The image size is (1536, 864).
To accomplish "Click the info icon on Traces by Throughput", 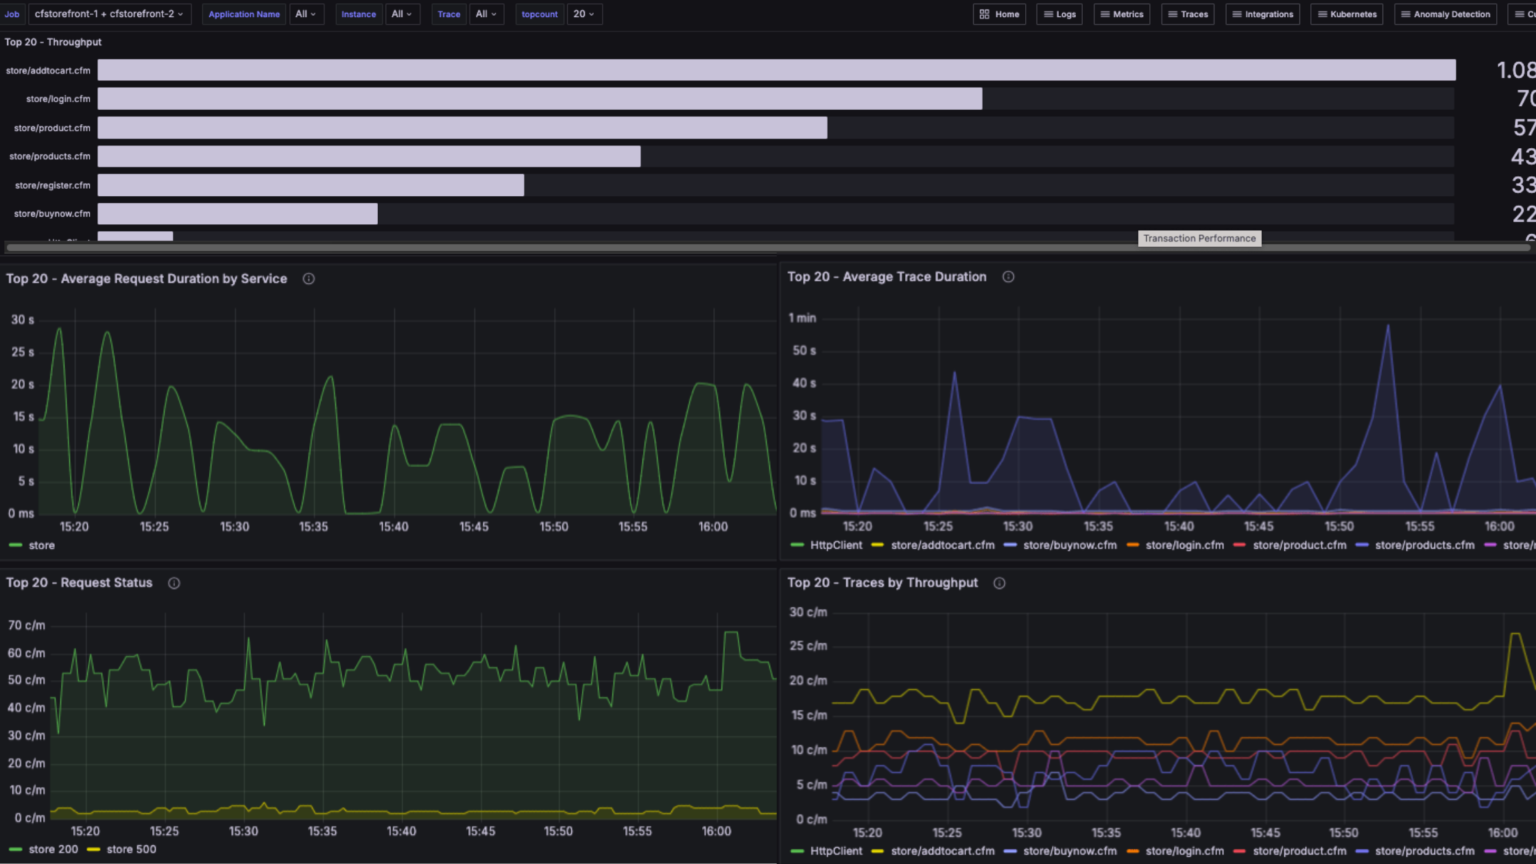I will [999, 582].
